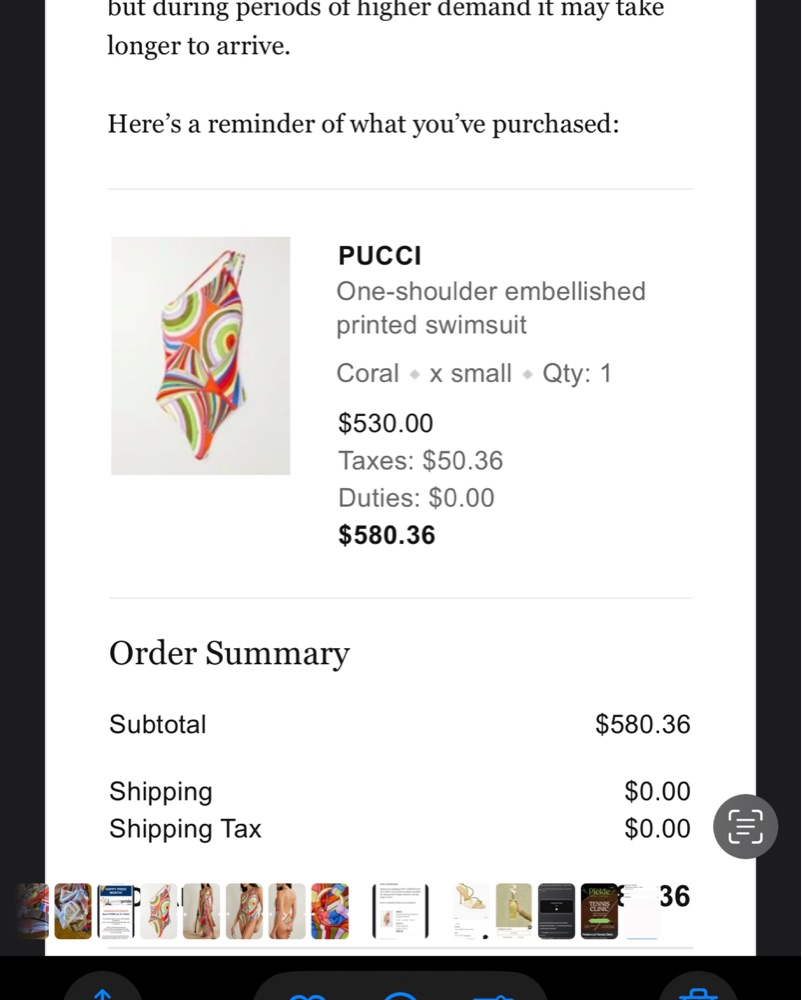Tap the PUCCI brand name
The image size is (802, 1000).
click(x=380, y=256)
